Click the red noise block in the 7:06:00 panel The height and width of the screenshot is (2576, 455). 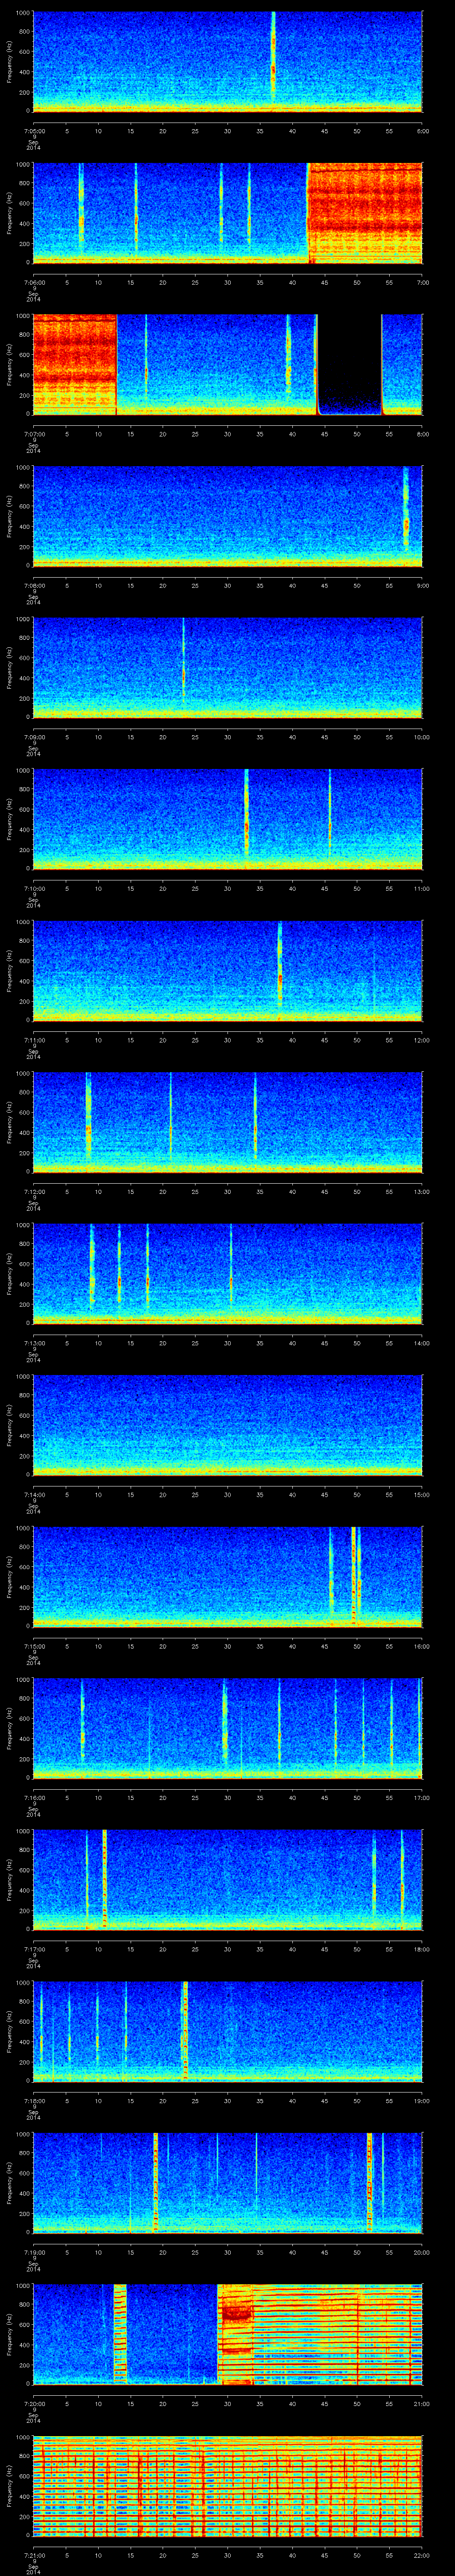(x=365, y=212)
